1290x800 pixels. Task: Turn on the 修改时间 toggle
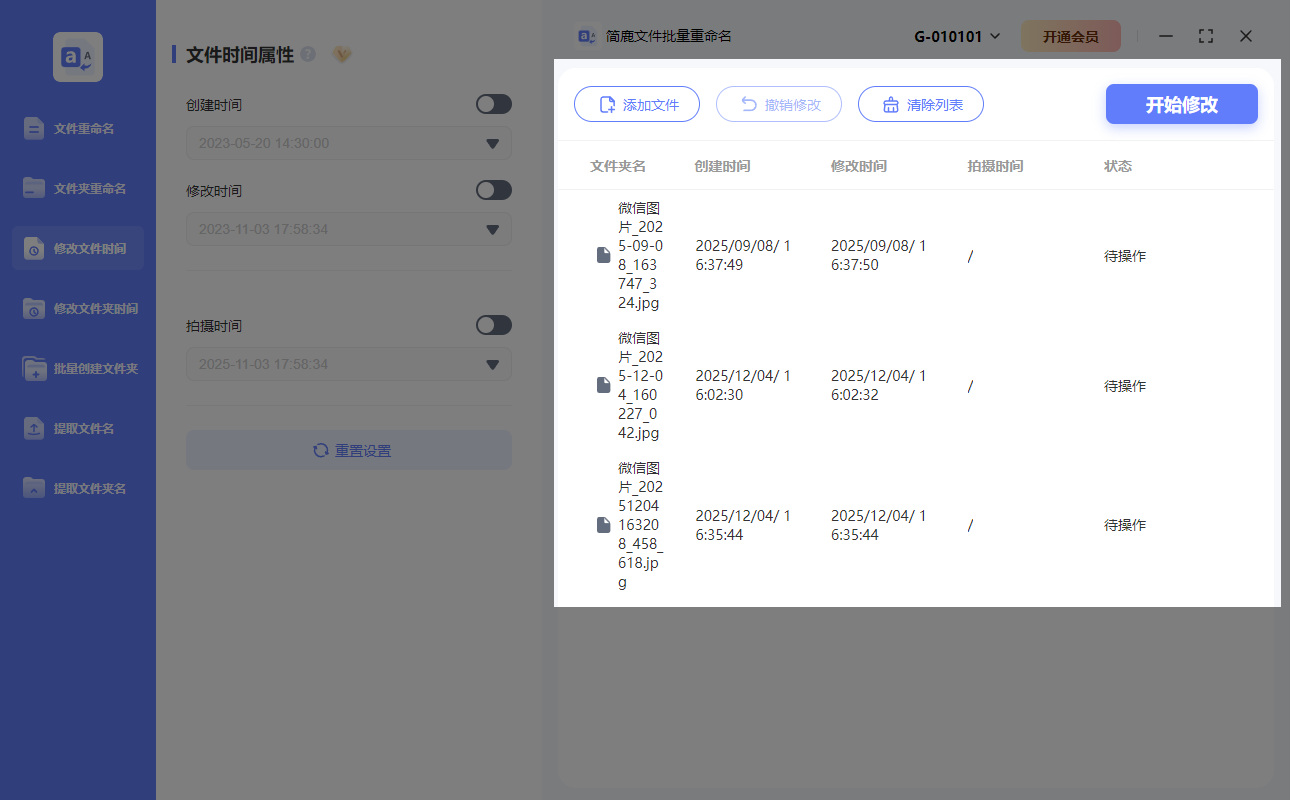point(493,190)
